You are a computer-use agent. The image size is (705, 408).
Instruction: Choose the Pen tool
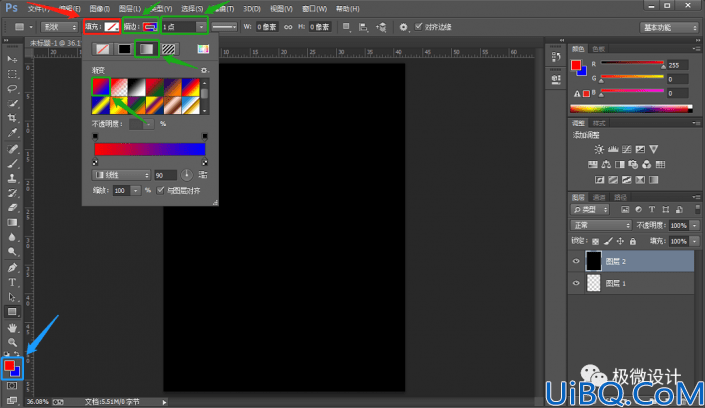coord(12,268)
